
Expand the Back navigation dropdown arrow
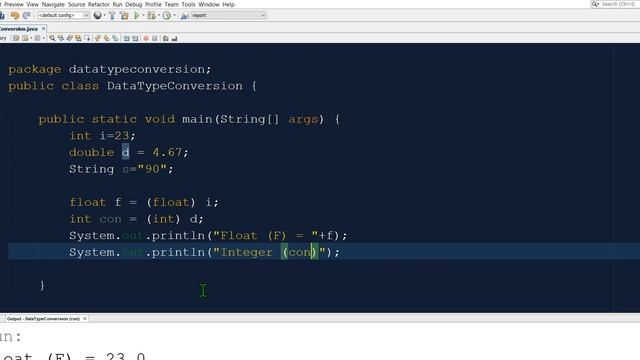coord(31,38)
